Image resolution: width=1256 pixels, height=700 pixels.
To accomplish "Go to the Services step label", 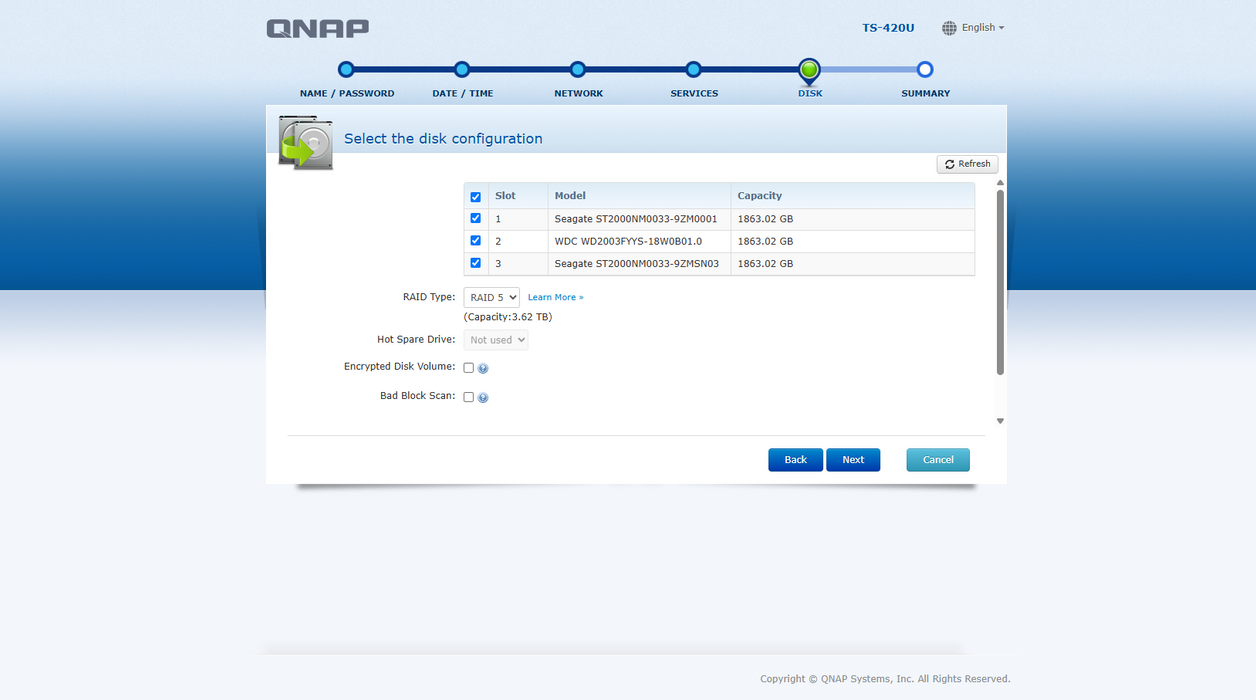I will coord(694,93).
